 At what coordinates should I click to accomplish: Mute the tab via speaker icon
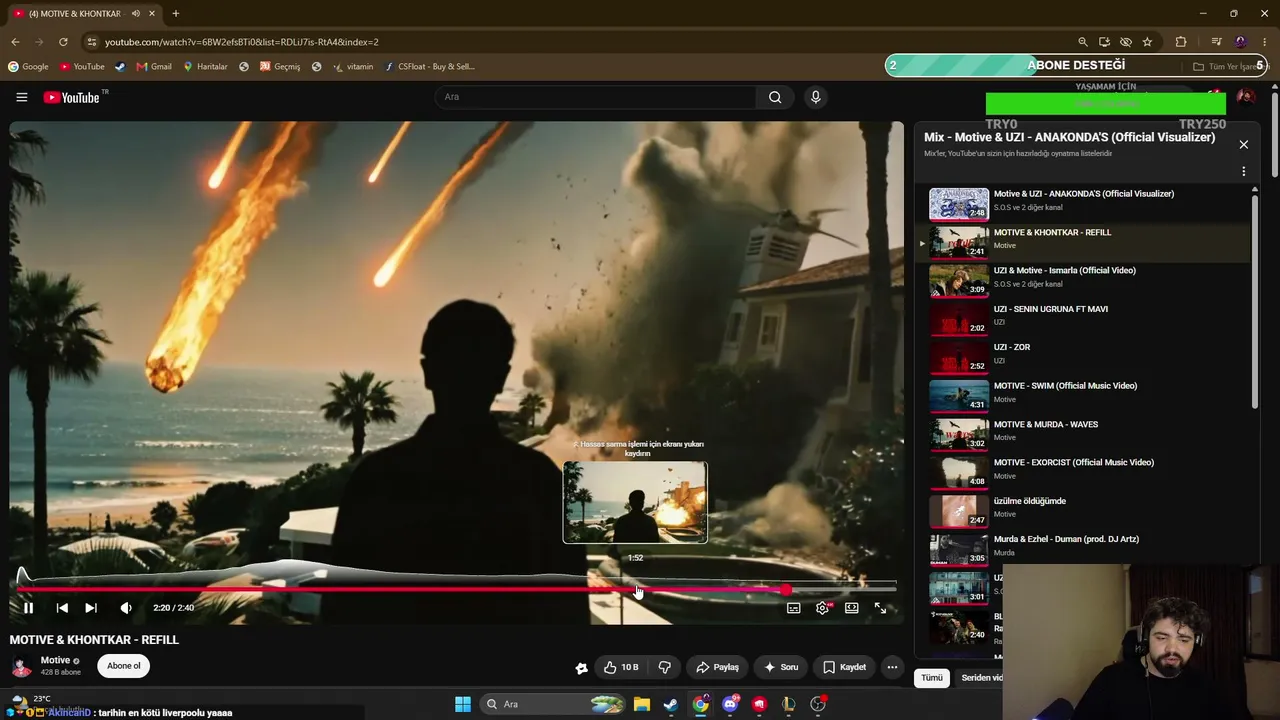[x=135, y=14]
